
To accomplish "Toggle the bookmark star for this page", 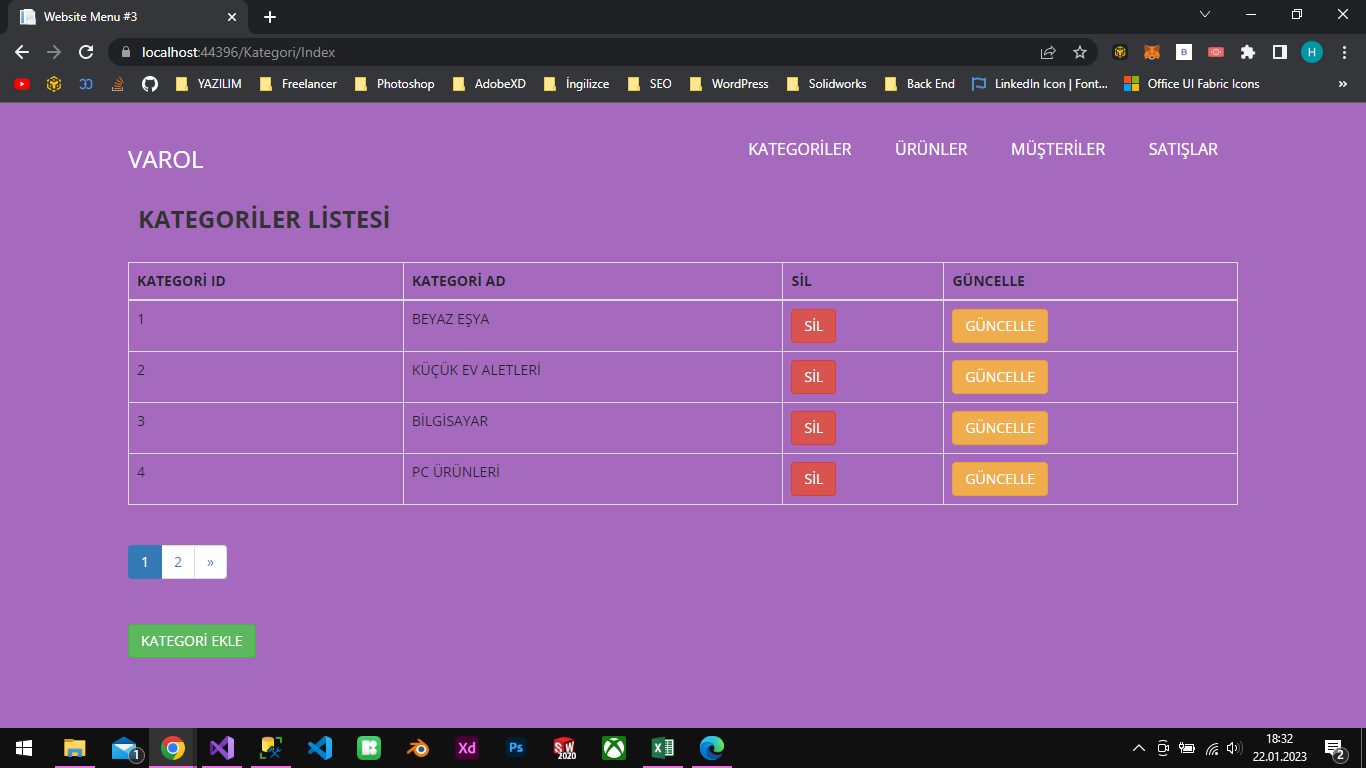I will (x=1080, y=52).
